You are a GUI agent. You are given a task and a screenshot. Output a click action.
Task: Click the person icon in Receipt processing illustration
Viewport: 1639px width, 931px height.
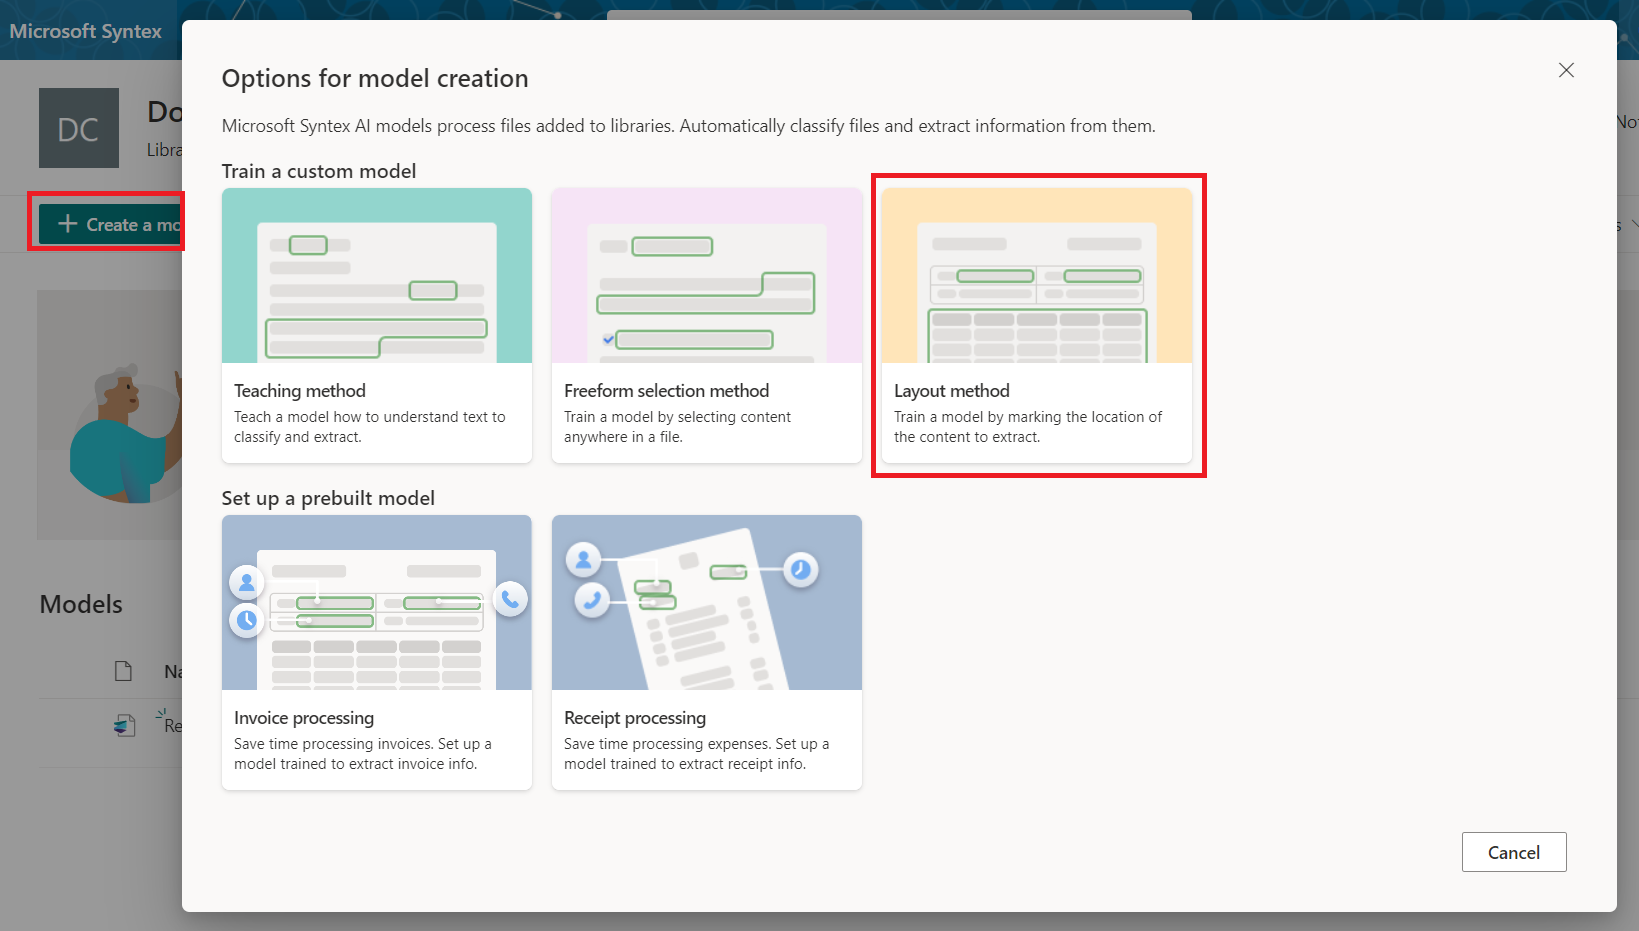click(583, 560)
